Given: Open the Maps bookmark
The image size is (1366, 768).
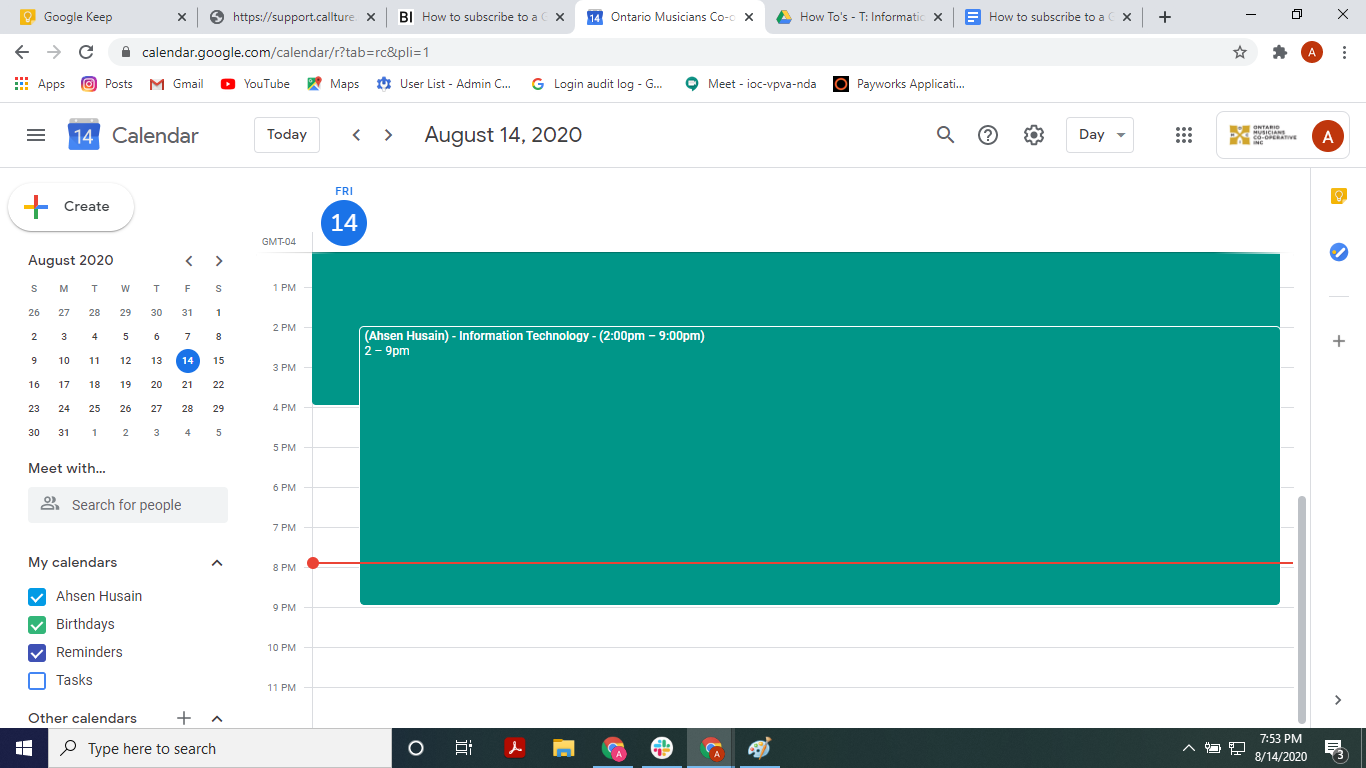Looking at the screenshot, I should click(333, 84).
